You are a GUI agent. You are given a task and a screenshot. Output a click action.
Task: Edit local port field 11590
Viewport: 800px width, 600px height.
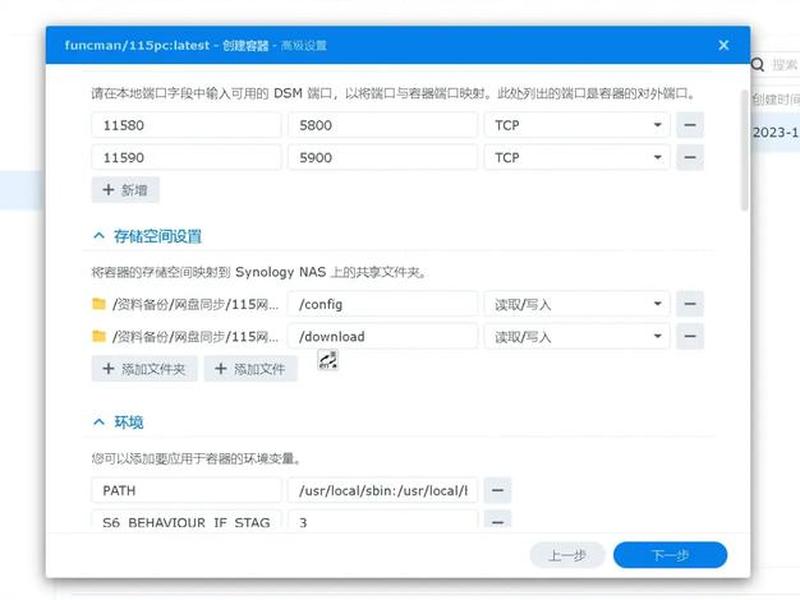[x=186, y=157]
